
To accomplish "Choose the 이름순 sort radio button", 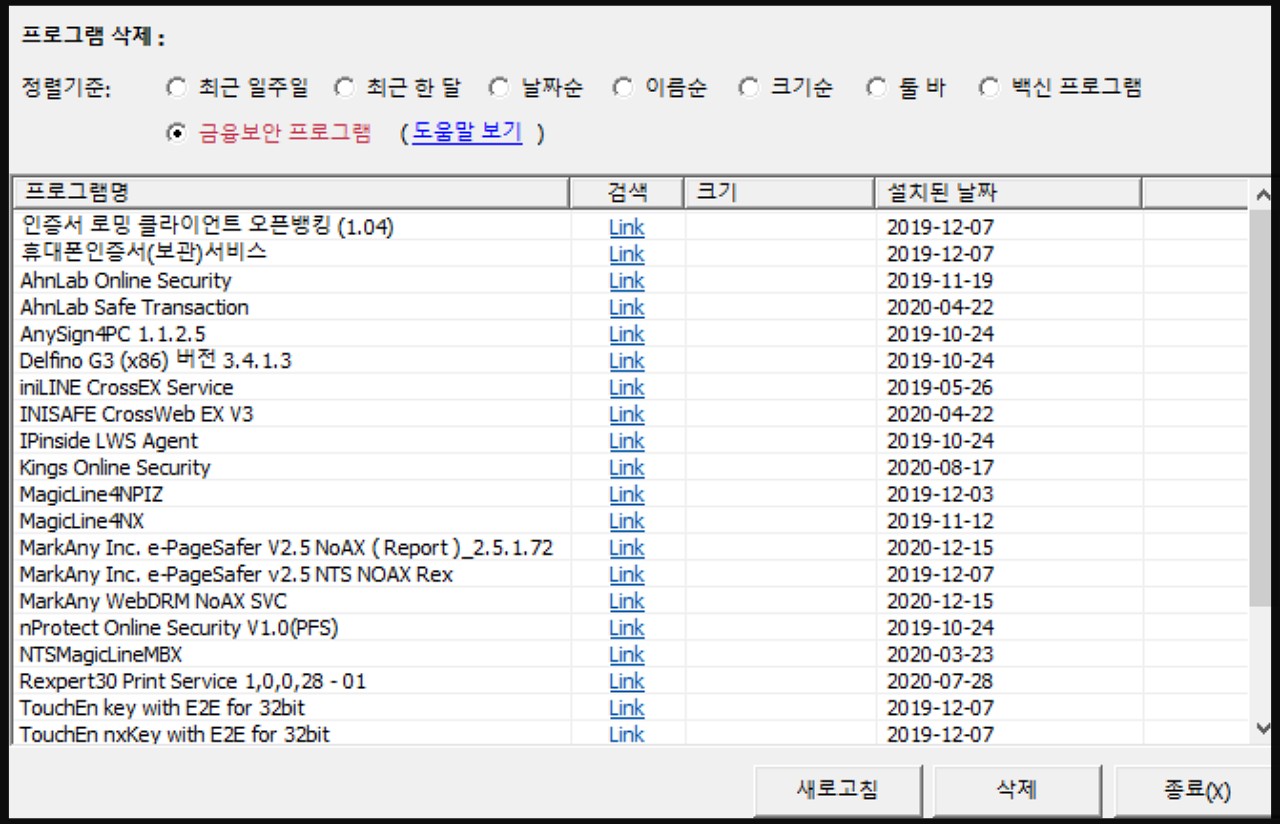I will [623, 88].
